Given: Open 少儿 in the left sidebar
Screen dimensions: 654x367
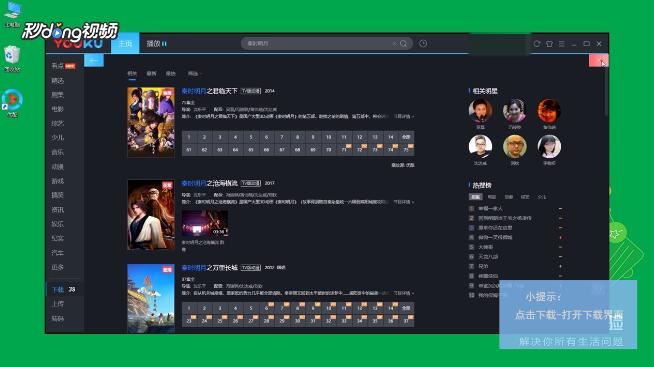Looking at the screenshot, I should pos(58,137).
